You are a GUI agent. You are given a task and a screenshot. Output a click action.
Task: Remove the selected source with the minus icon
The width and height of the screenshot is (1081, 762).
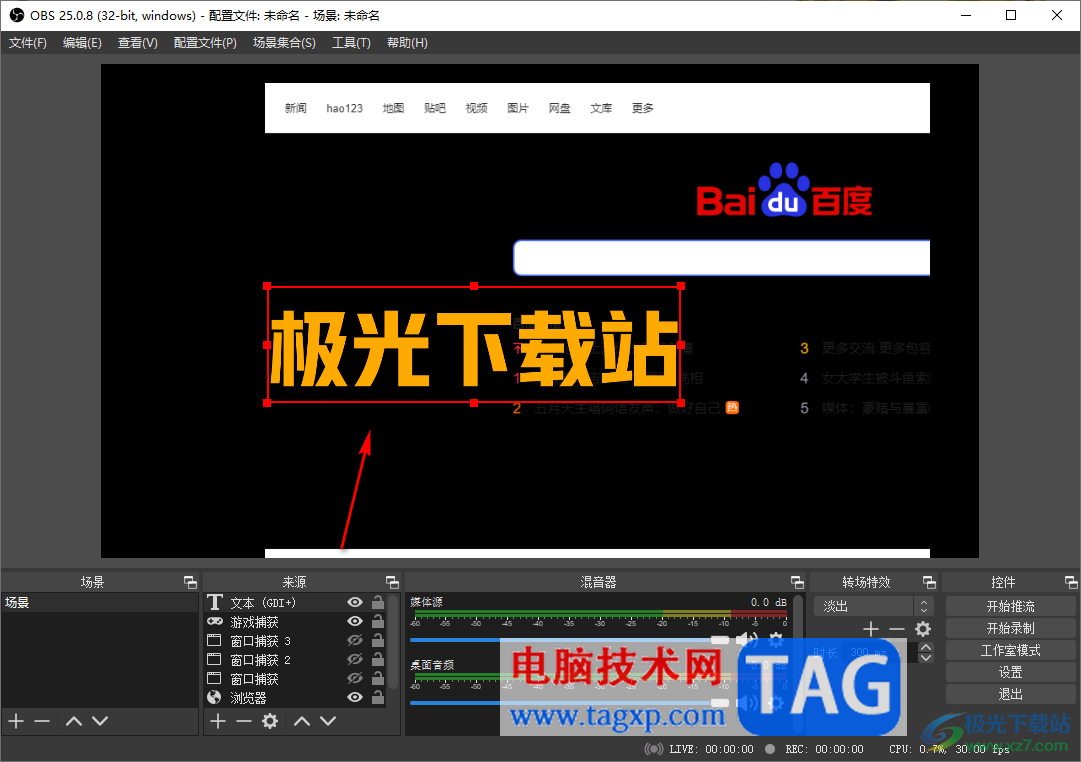pyautogui.click(x=243, y=721)
